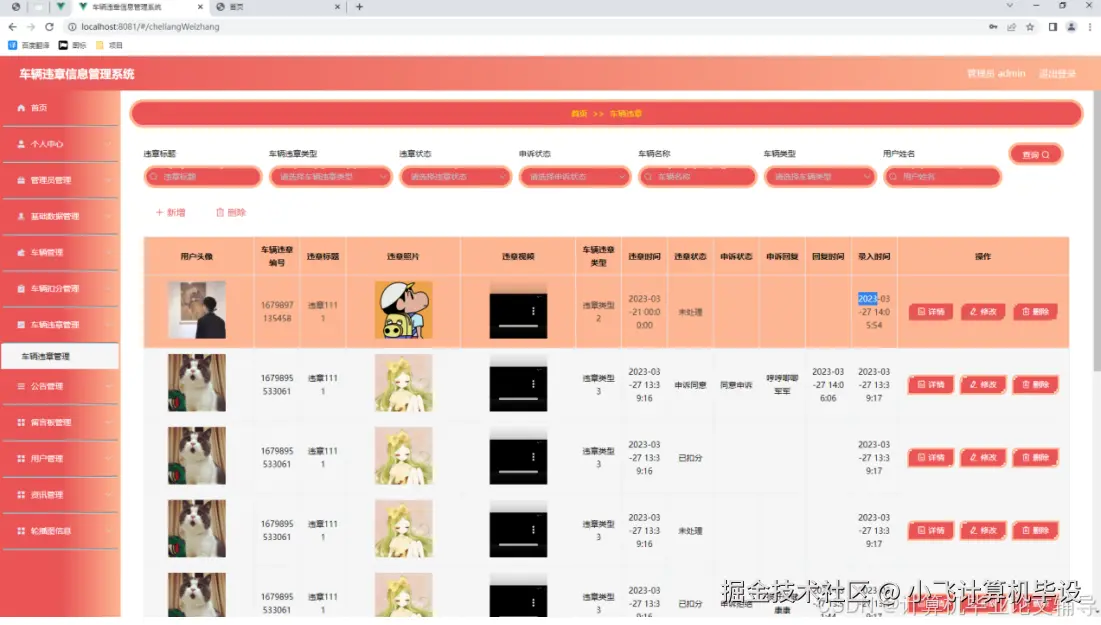Collapse the 车辆违章管理 parent menu
The width and height of the screenshot is (1101, 625).
pyautogui.click(x=60, y=325)
